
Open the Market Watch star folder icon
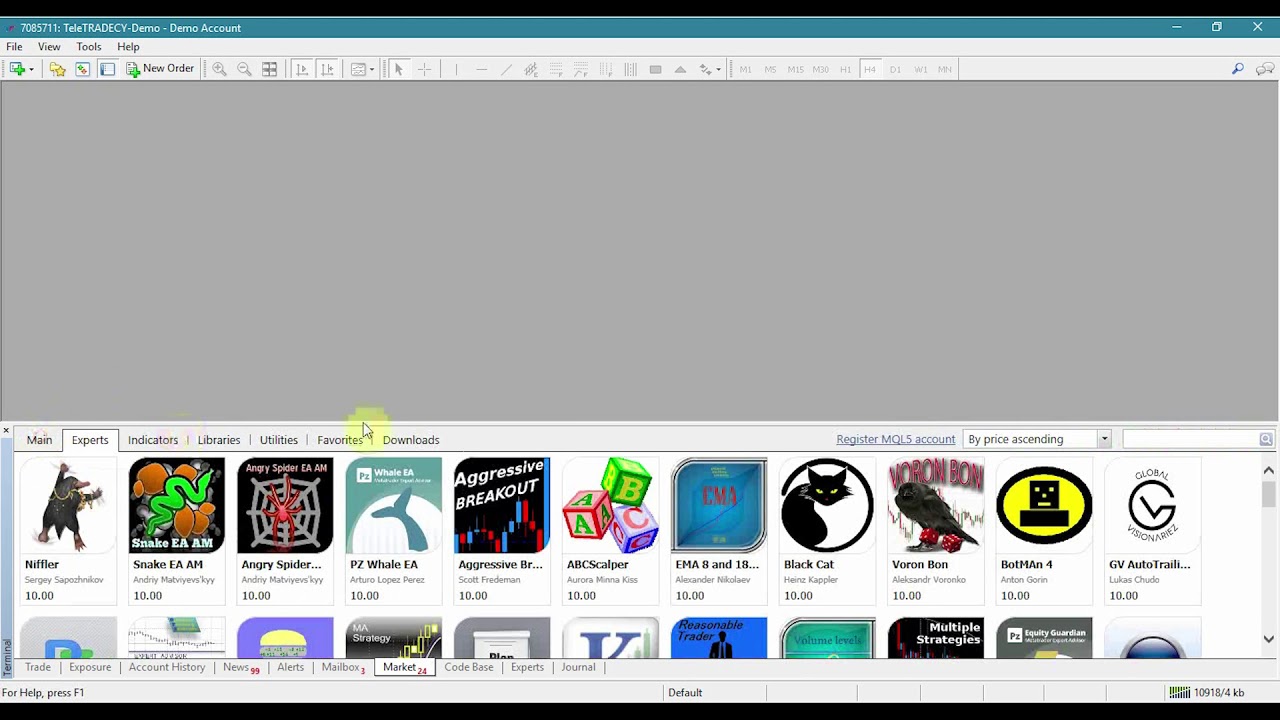(x=58, y=69)
